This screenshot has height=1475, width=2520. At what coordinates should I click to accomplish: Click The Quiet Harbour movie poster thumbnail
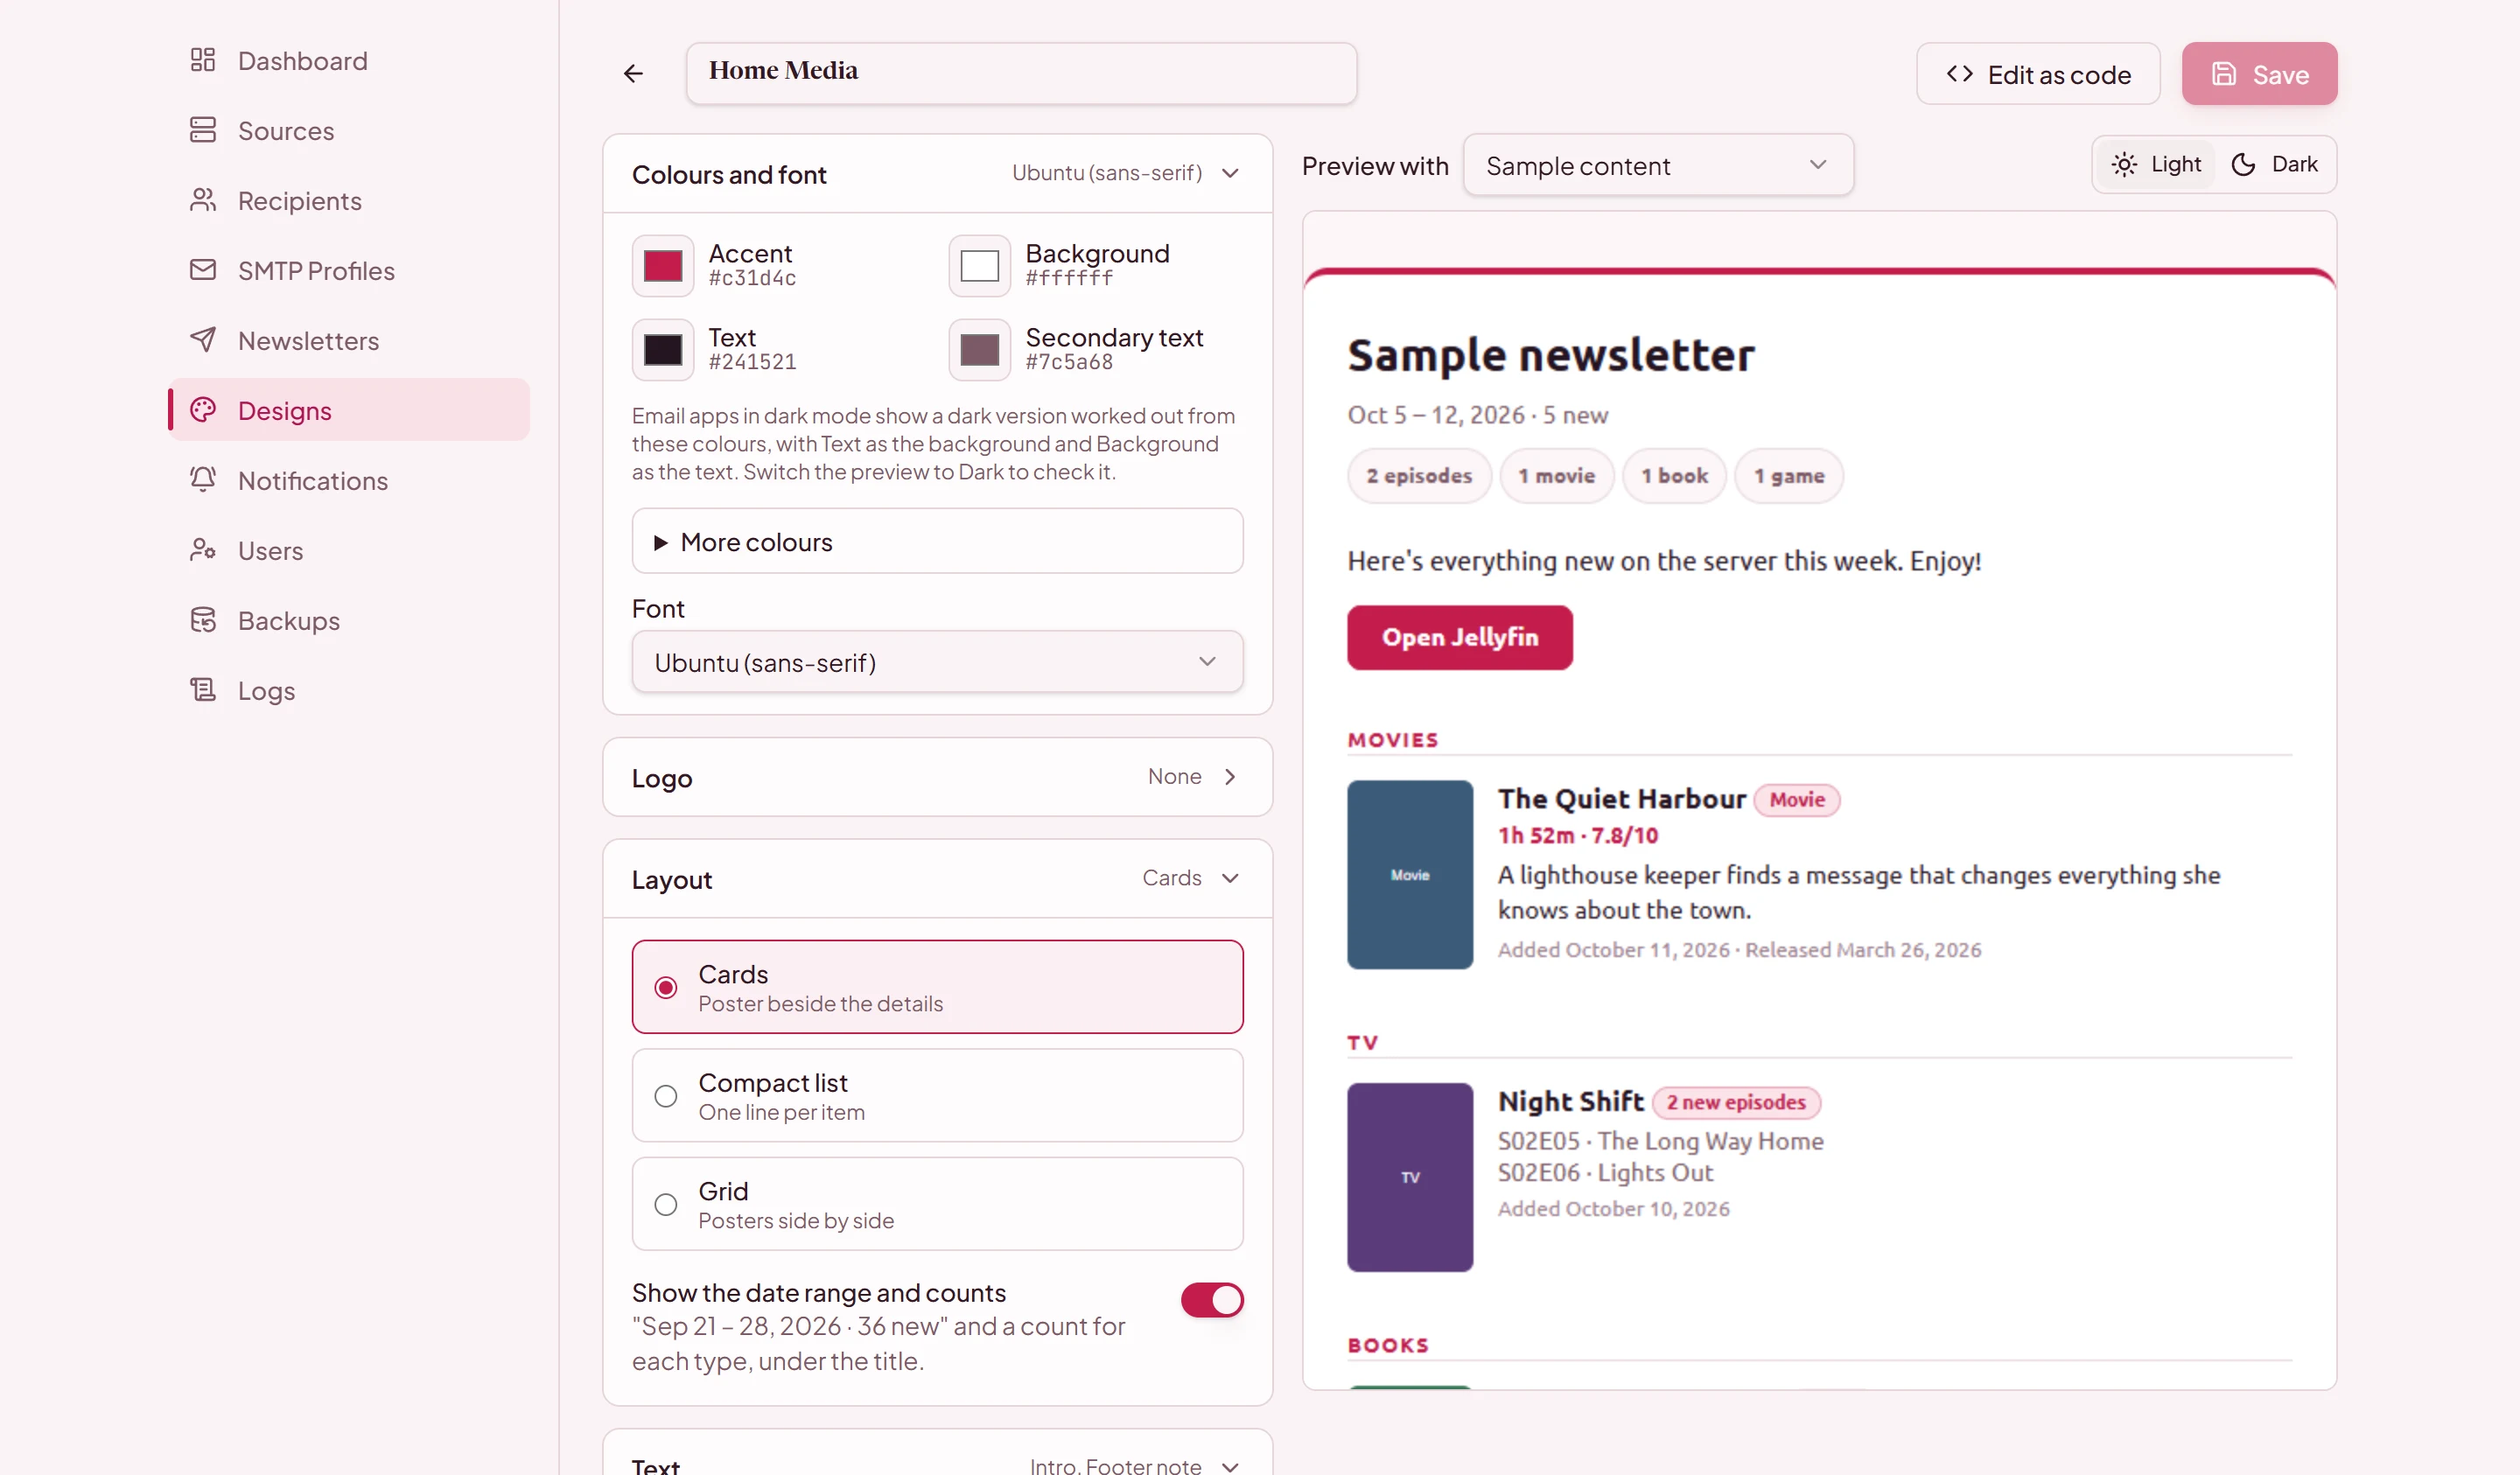tap(1410, 875)
